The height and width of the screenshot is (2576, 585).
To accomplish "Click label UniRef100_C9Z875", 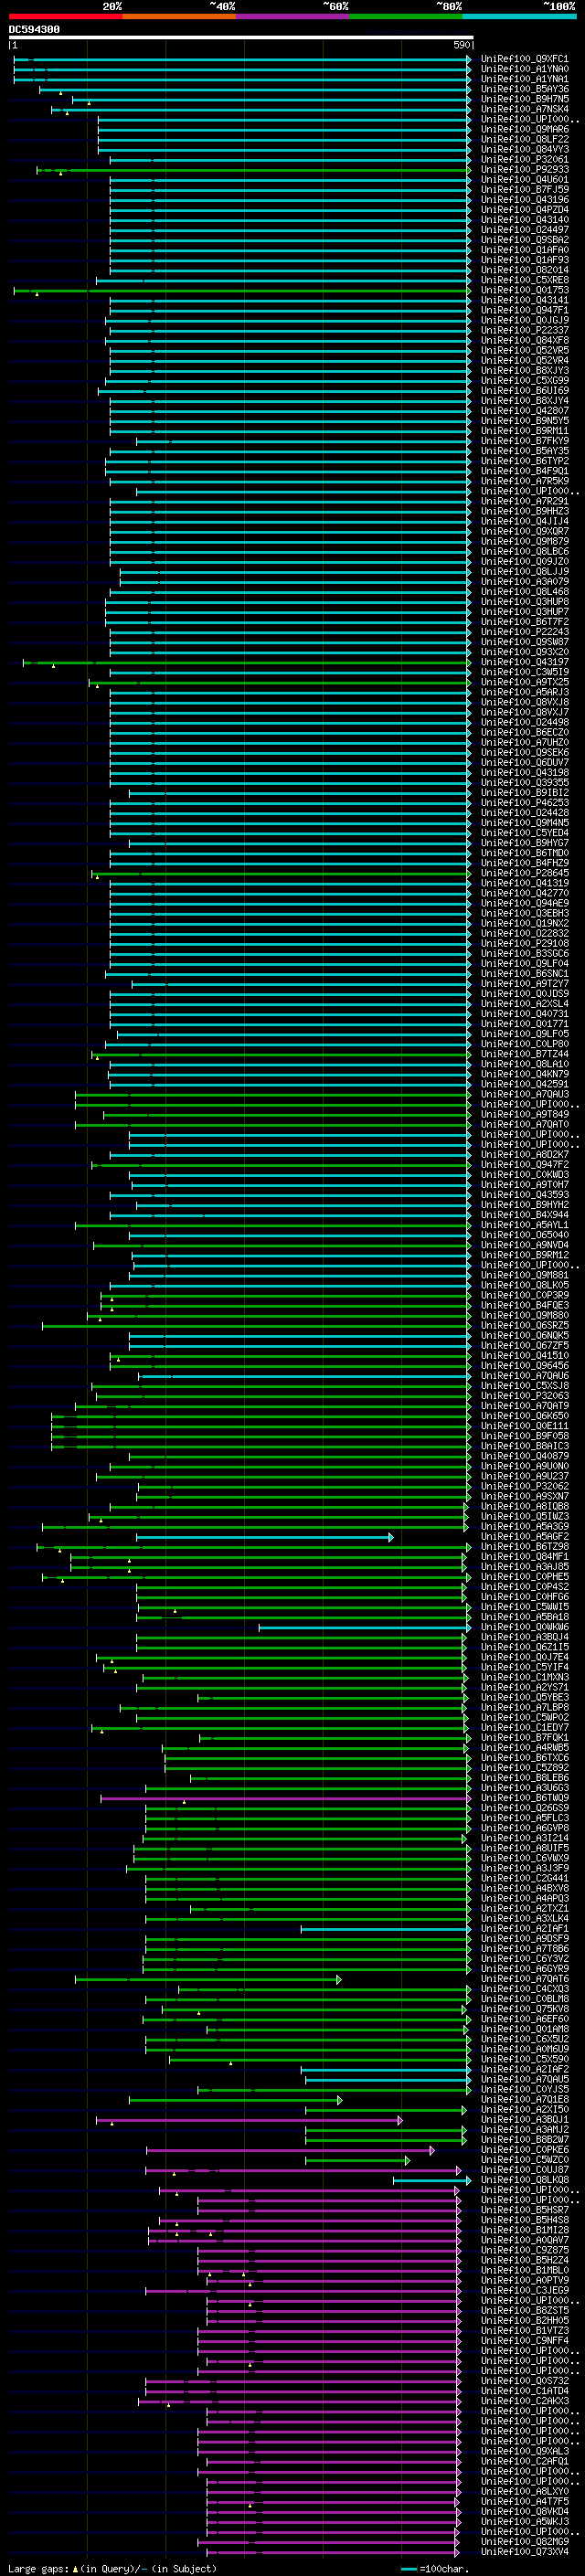I will pos(525,2250).
